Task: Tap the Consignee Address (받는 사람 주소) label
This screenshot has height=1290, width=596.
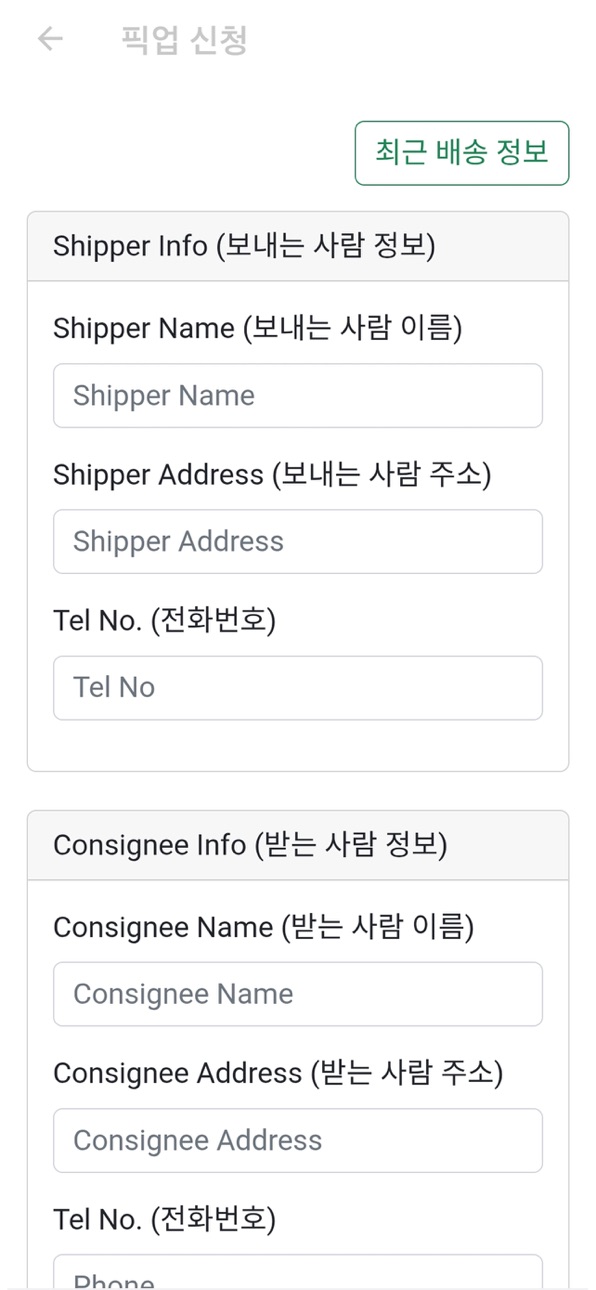Action: pos(278,1073)
